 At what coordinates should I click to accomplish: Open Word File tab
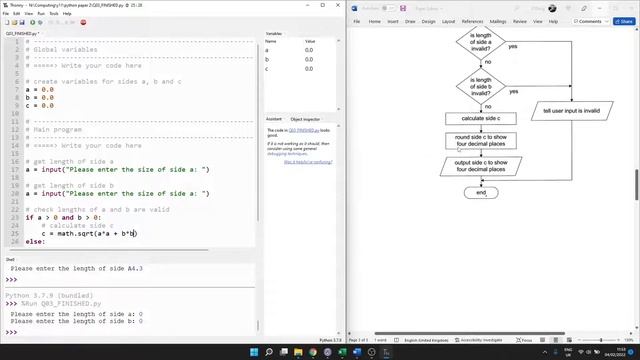coord(357,21)
